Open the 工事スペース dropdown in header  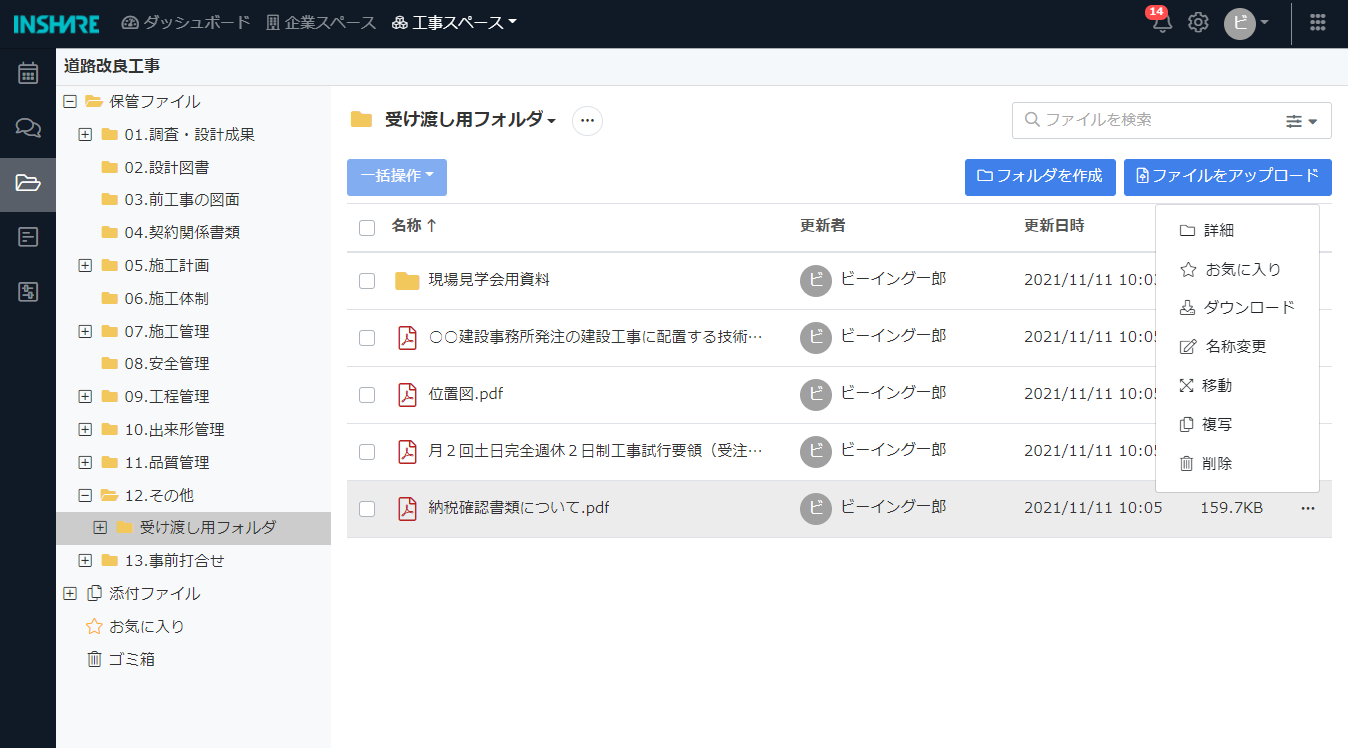click(x=454, y=22)
